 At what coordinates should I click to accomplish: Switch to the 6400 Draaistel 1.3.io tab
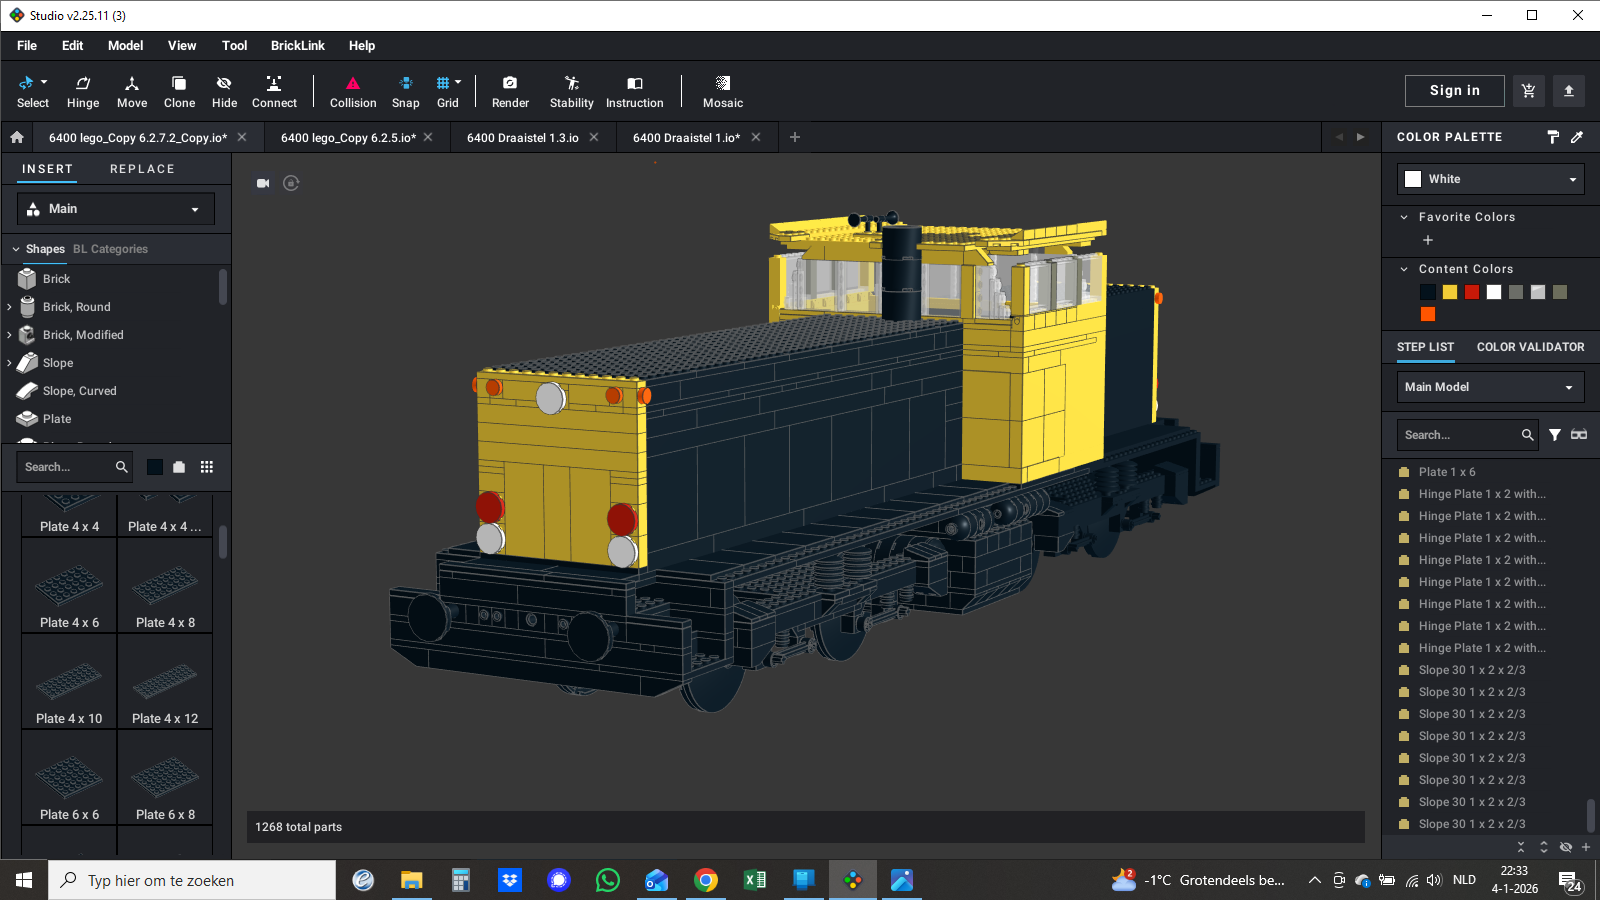[522, 138]
